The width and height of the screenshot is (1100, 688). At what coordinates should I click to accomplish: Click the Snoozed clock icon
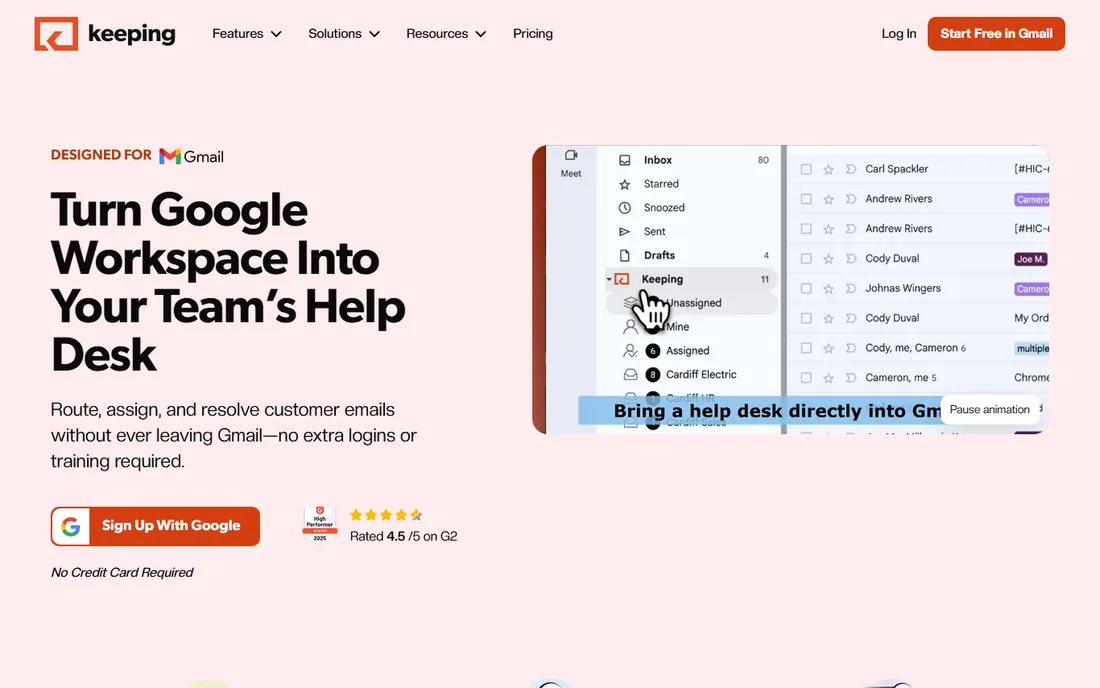point(624,208)
